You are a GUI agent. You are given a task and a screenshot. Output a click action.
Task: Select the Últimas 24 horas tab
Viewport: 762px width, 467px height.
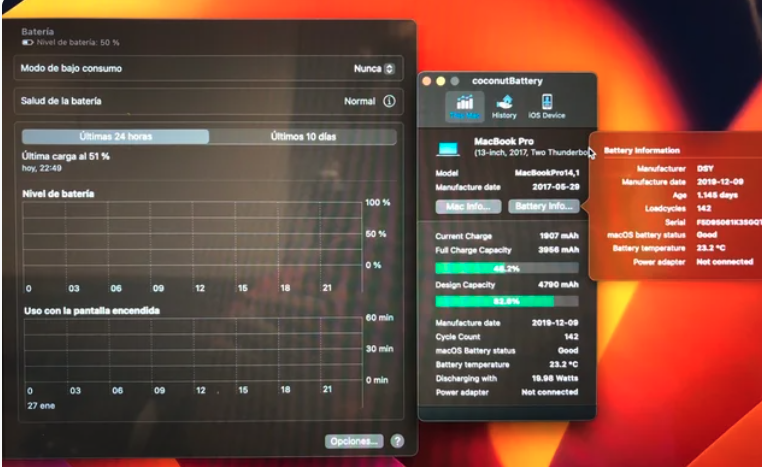coord(116,137)
